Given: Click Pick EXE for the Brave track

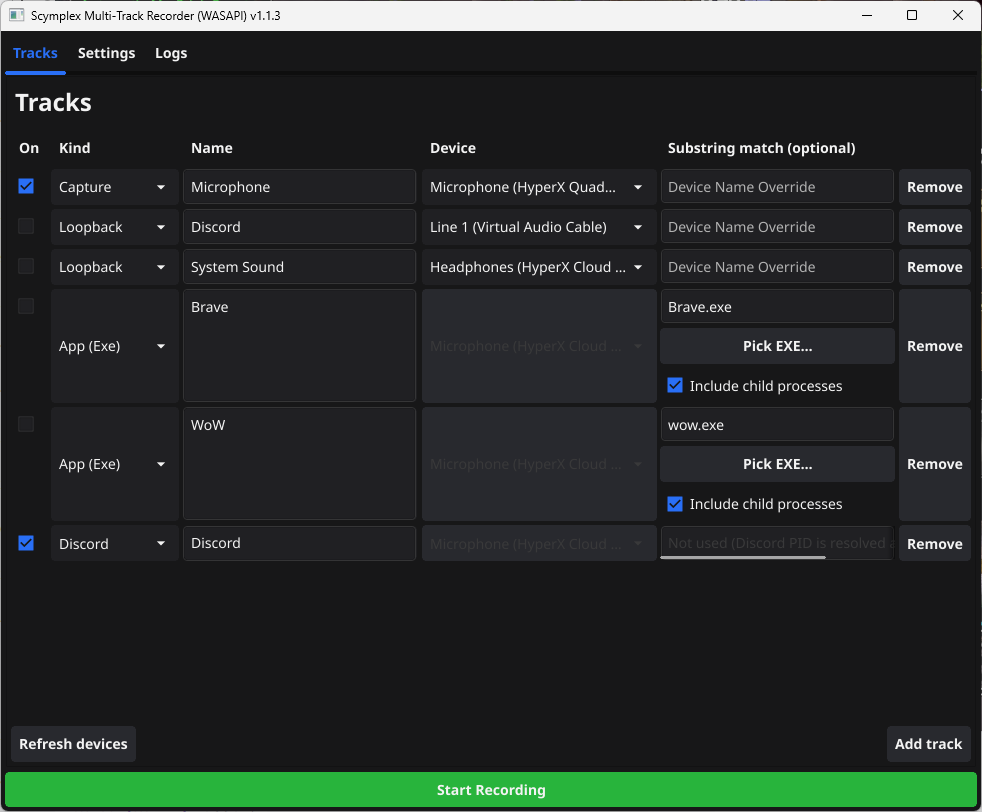Looking at the screenshot, I should coord(777,346).
